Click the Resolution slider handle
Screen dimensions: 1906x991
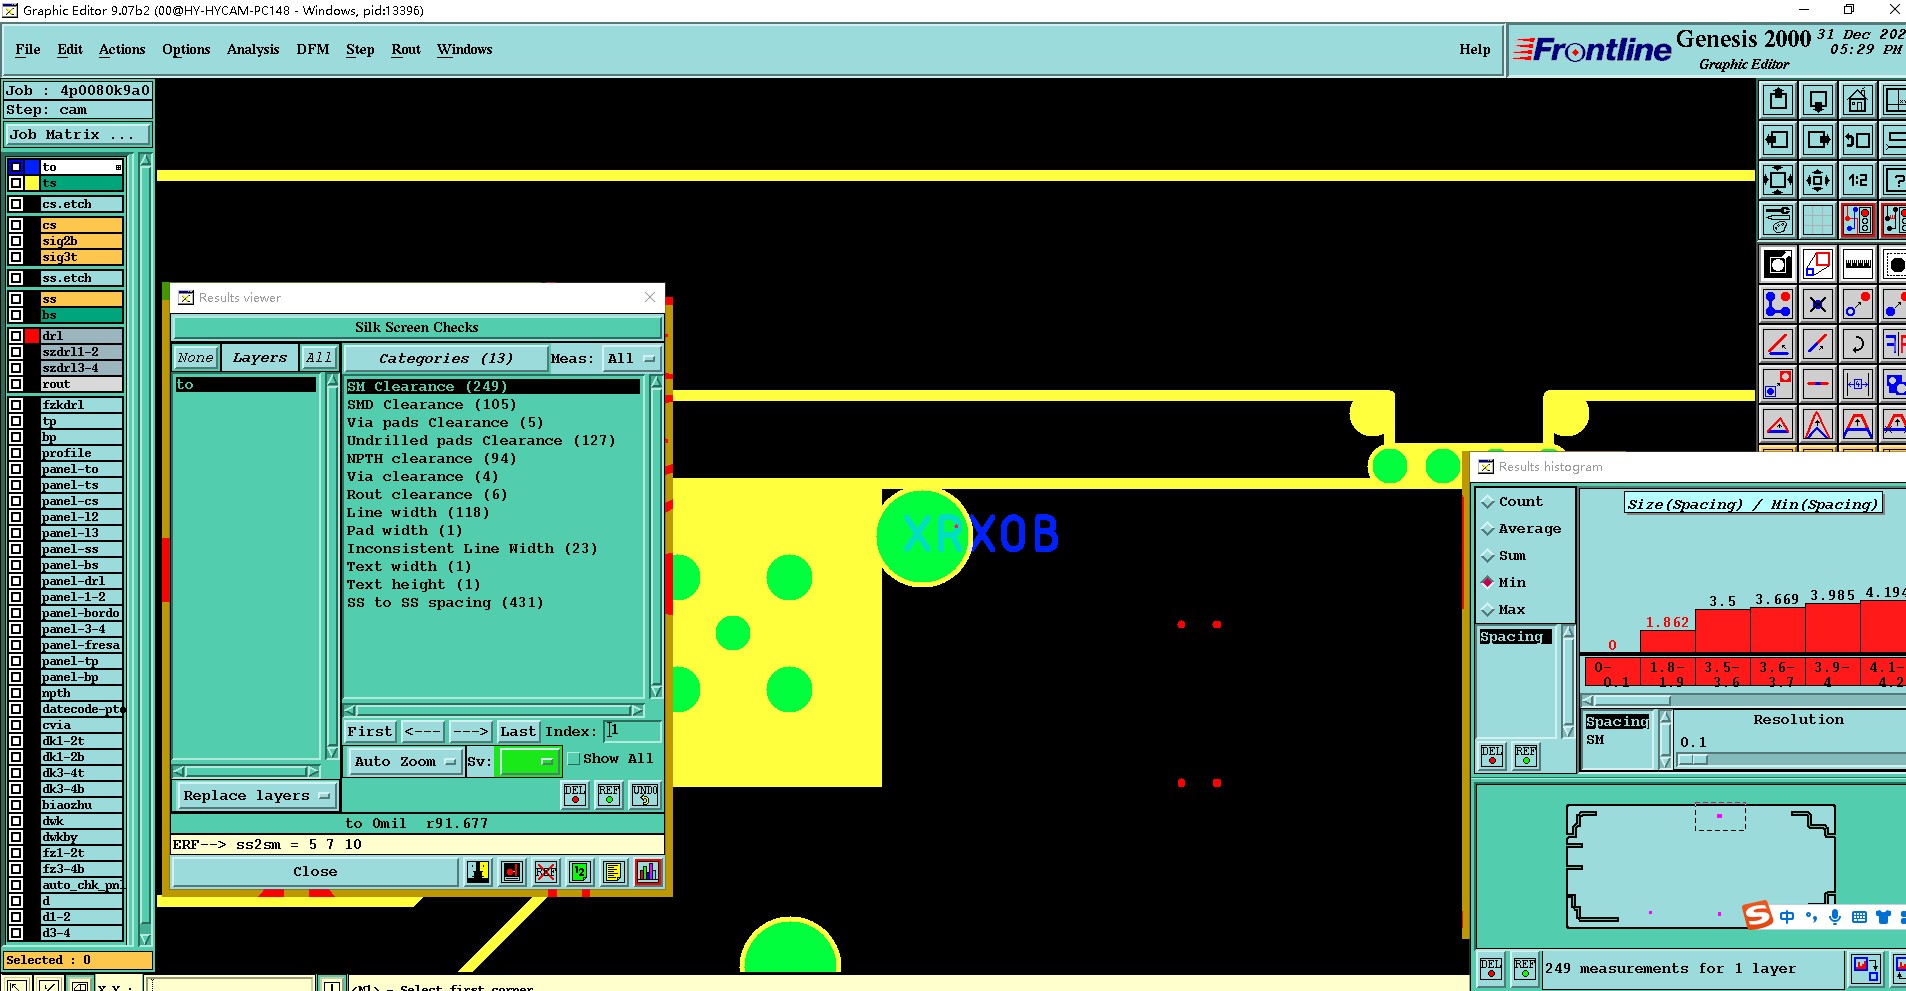1692,760
